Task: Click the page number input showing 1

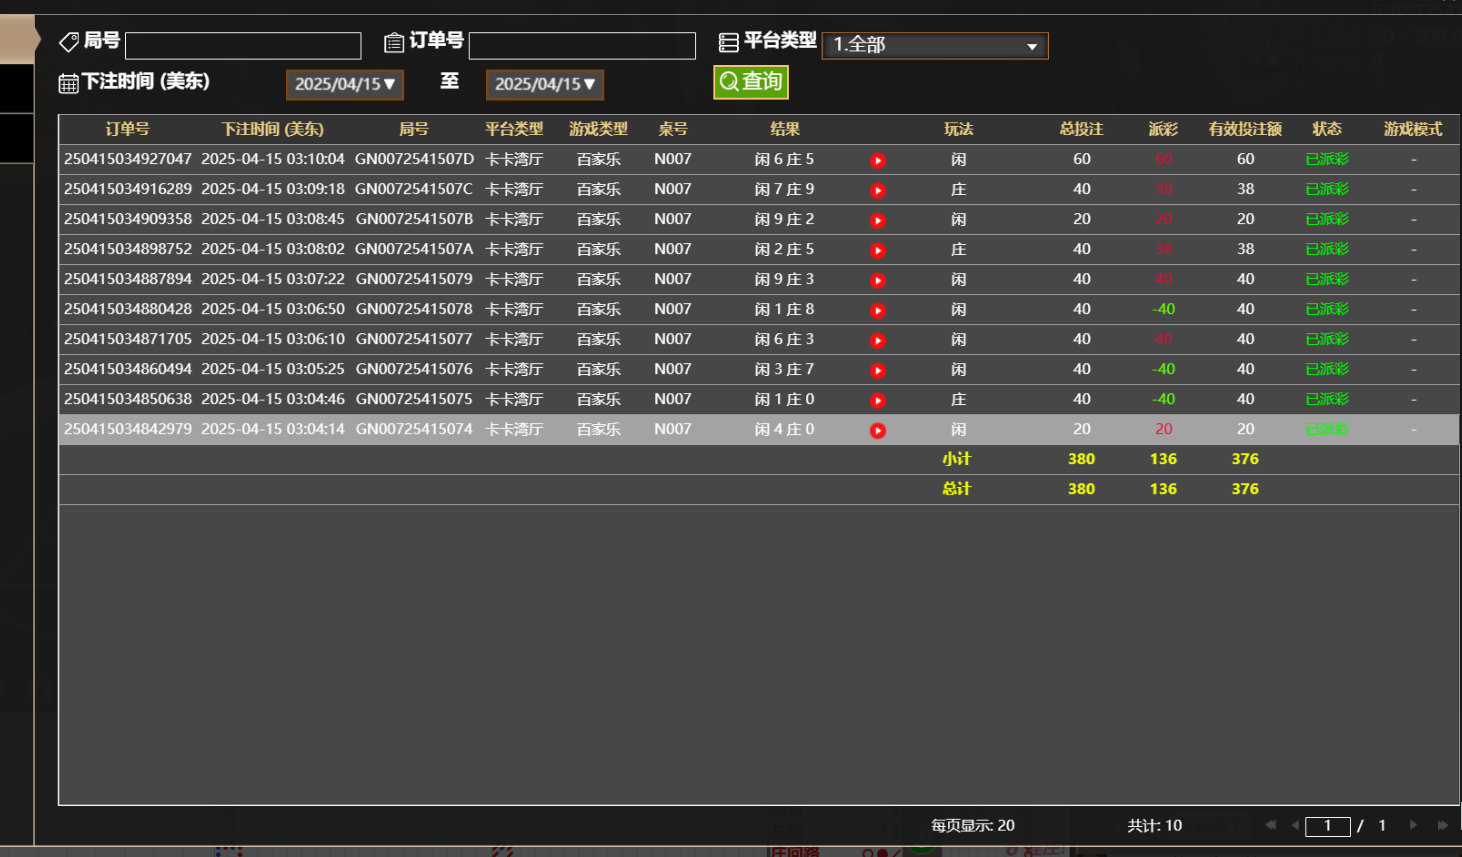Action: 1327,825
